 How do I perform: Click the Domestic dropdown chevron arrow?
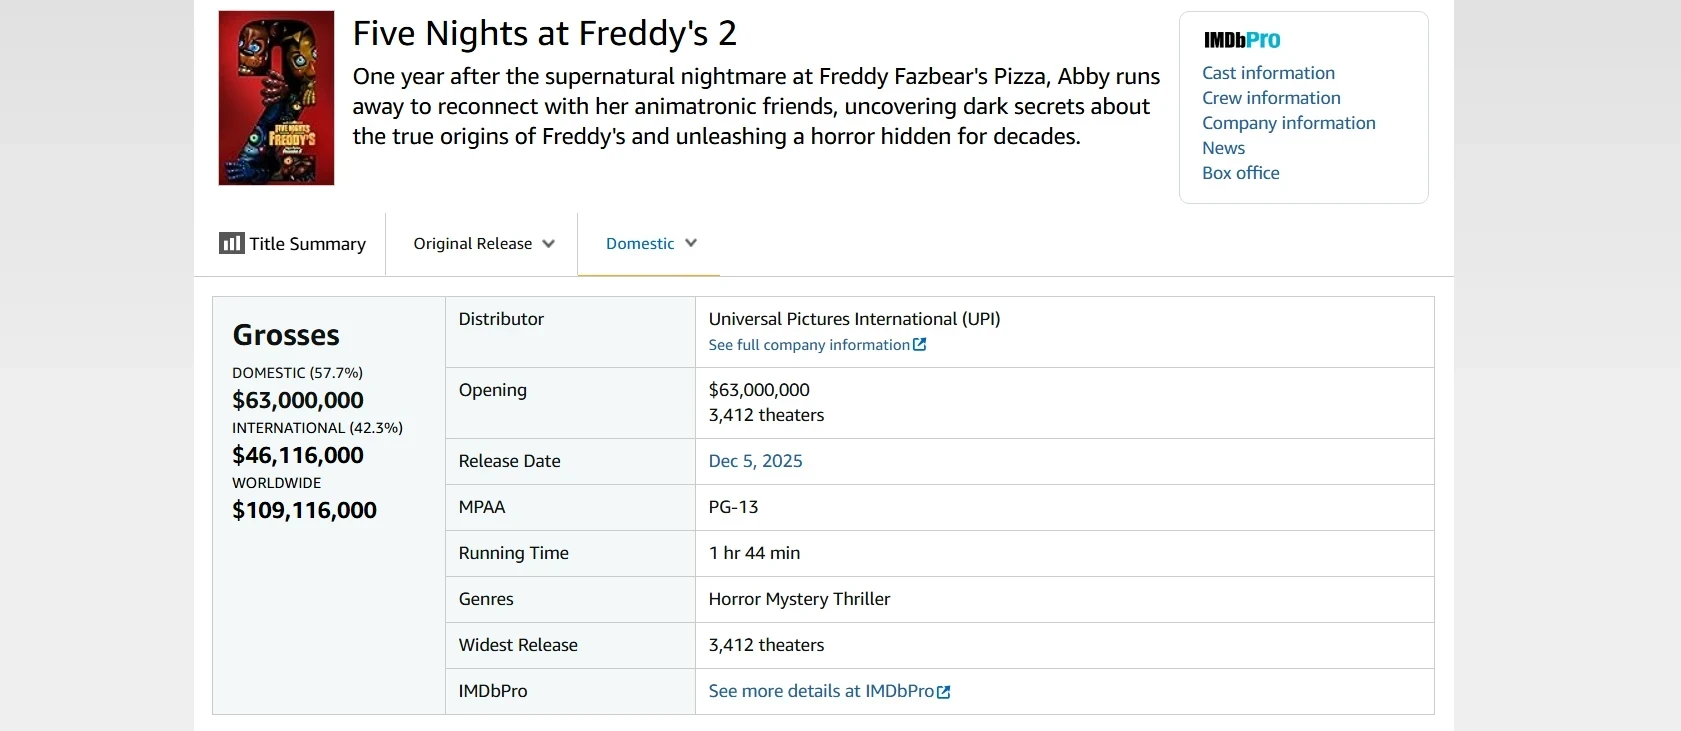tap(691, 243)
